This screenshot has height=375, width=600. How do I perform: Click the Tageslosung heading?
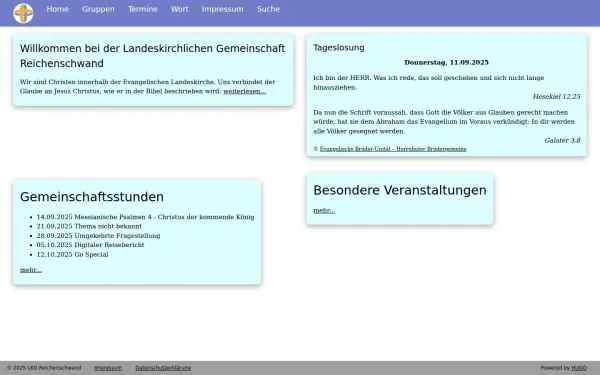[x=339, y=48]
